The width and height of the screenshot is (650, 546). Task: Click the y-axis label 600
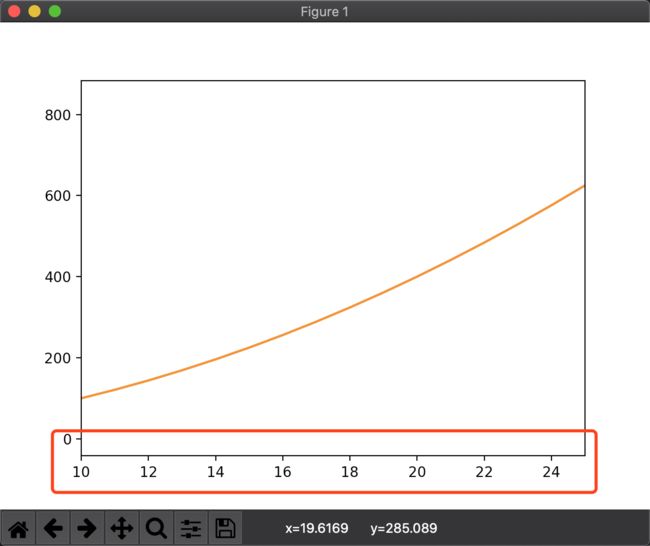click(58, 196)
